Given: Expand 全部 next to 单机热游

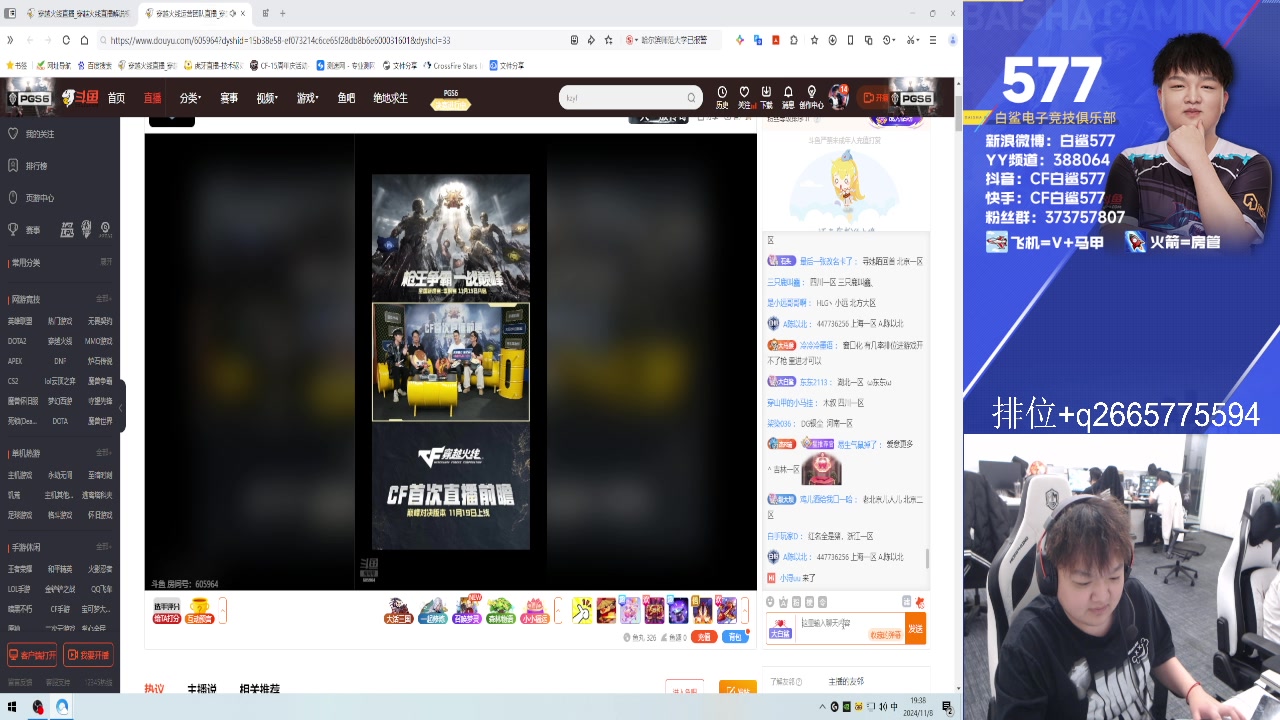Looking at the screenshot, I should [103, 453].
